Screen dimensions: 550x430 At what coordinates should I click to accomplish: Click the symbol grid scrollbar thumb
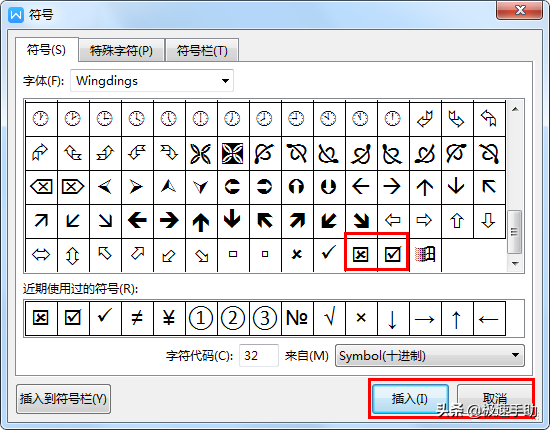tap(515, 231)
